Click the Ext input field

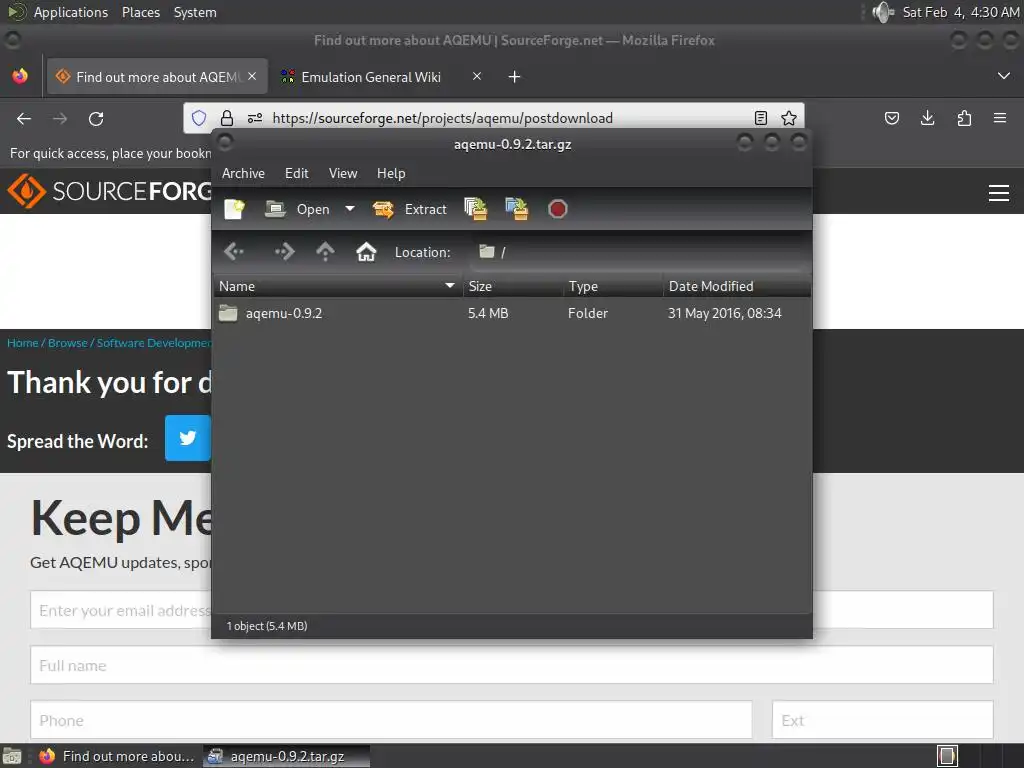[x=883, y=720]
